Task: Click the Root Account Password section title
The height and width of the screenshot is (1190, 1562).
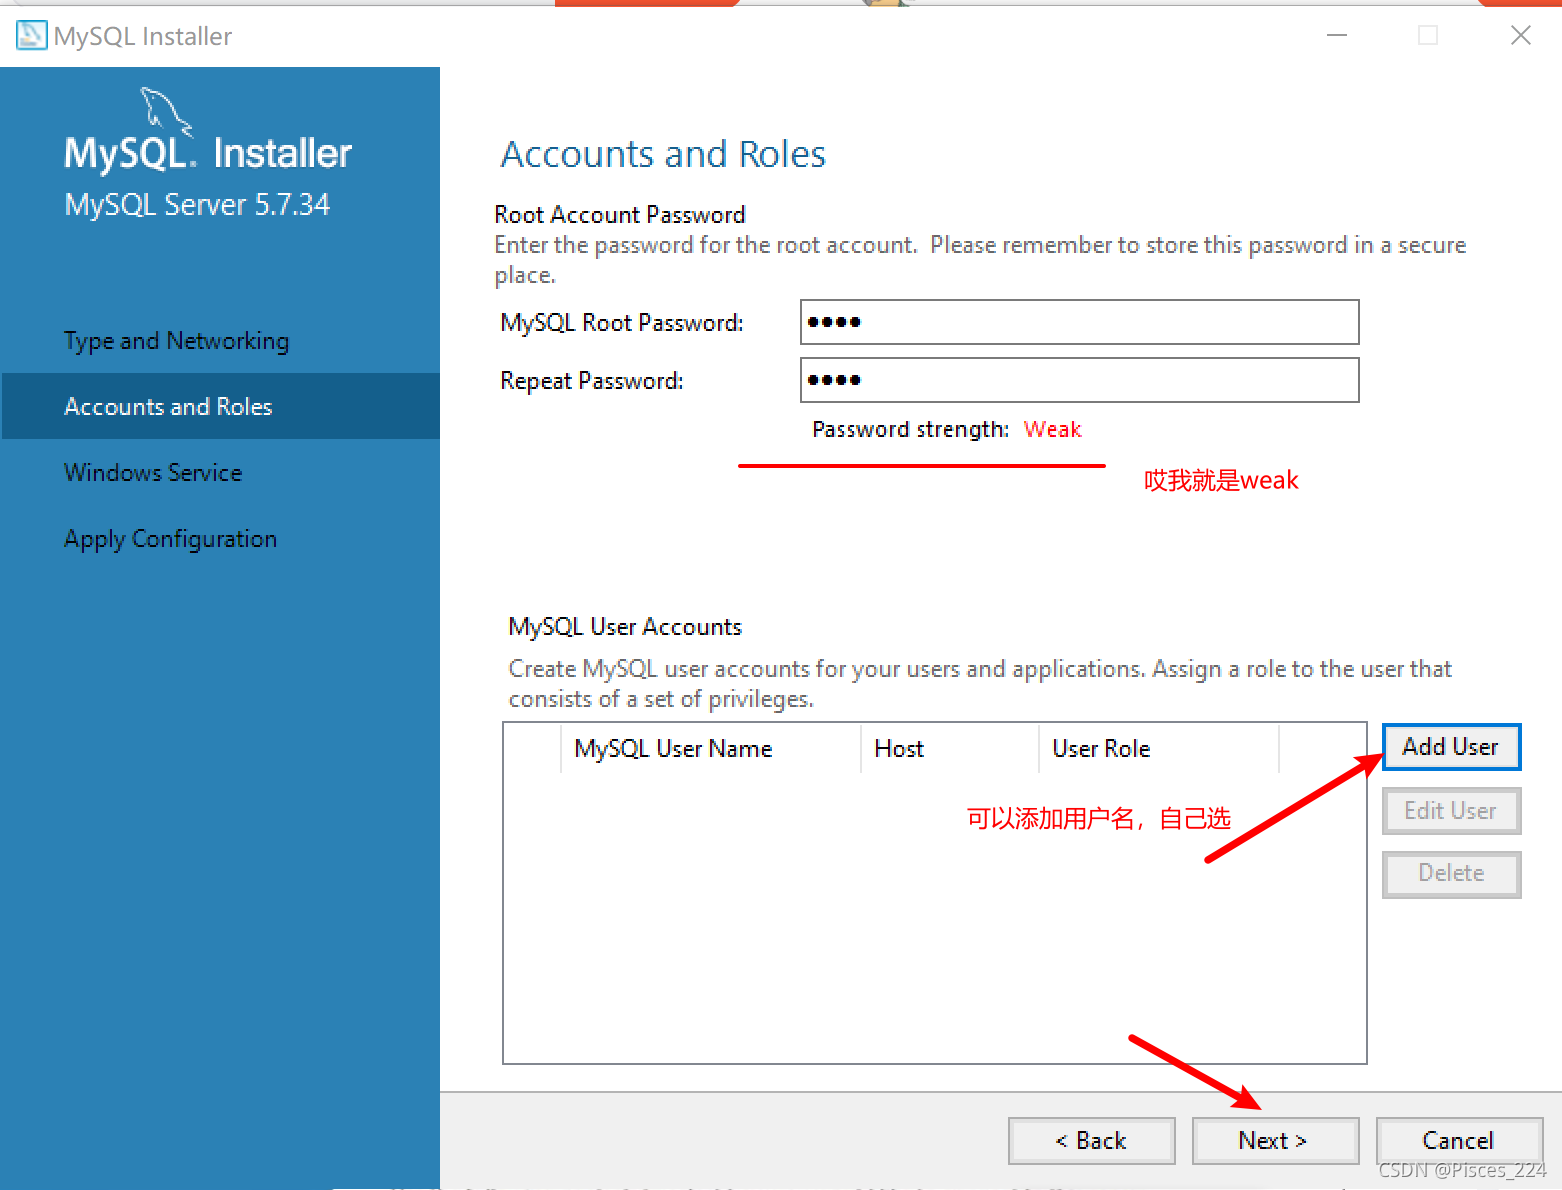Action: coord(620,215)
